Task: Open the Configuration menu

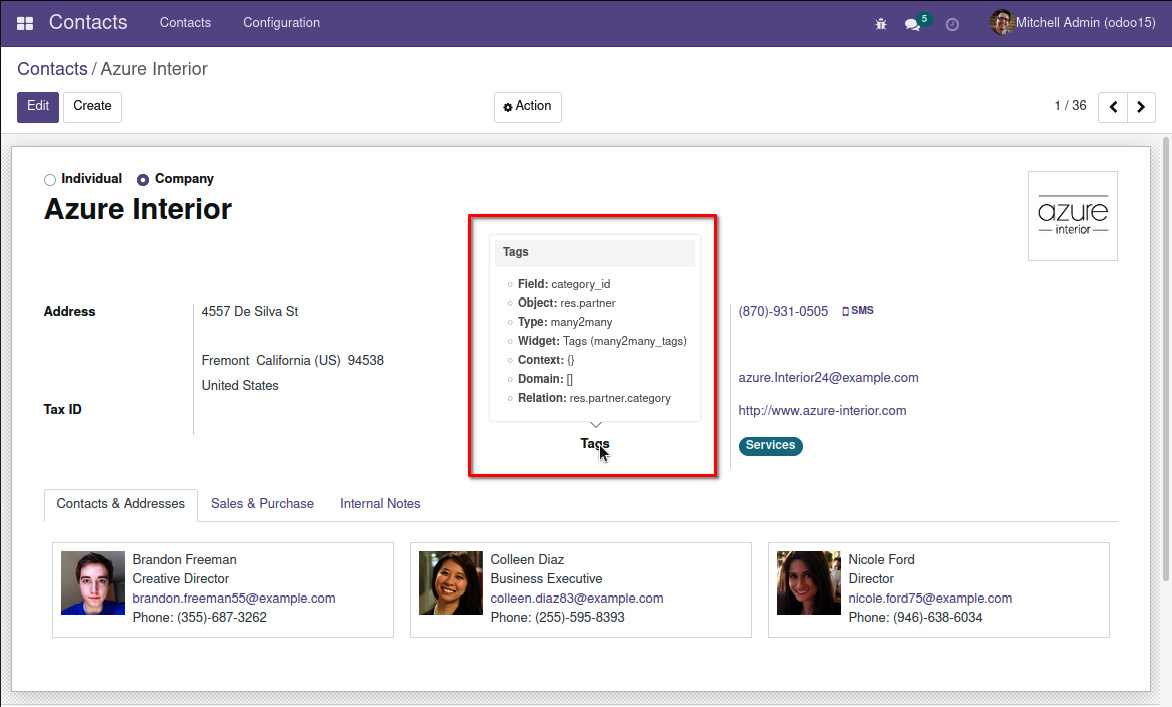Action: [x=281, y=22]
